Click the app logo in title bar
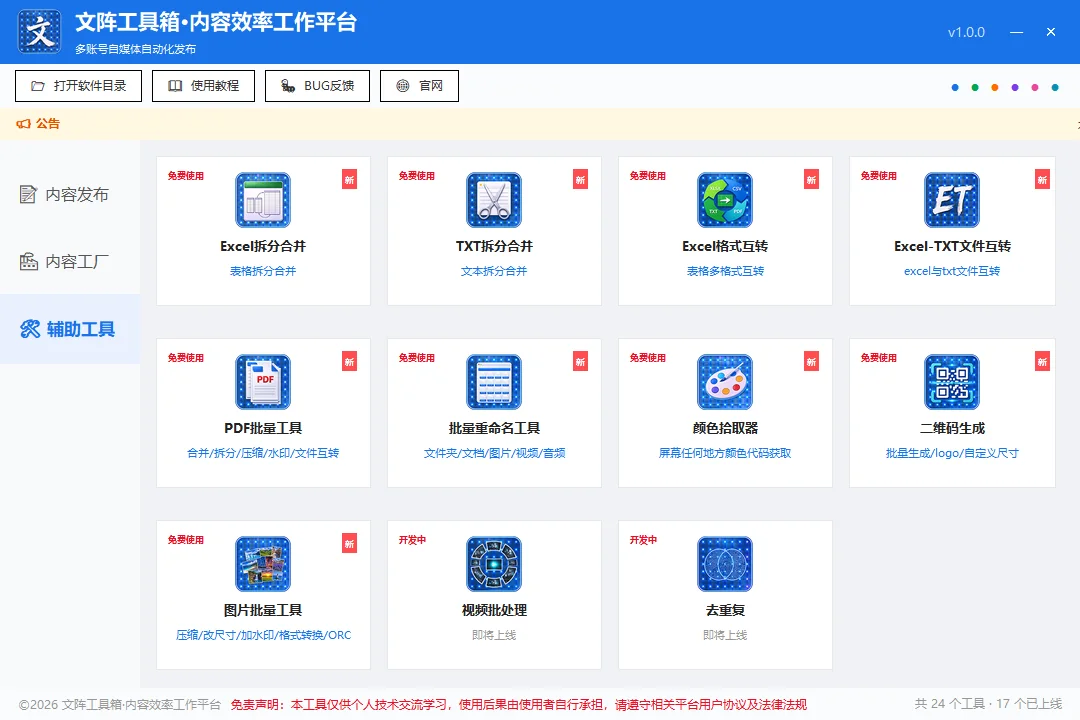1080x720 pixels. pyautogui.click(x=39, y=32)
